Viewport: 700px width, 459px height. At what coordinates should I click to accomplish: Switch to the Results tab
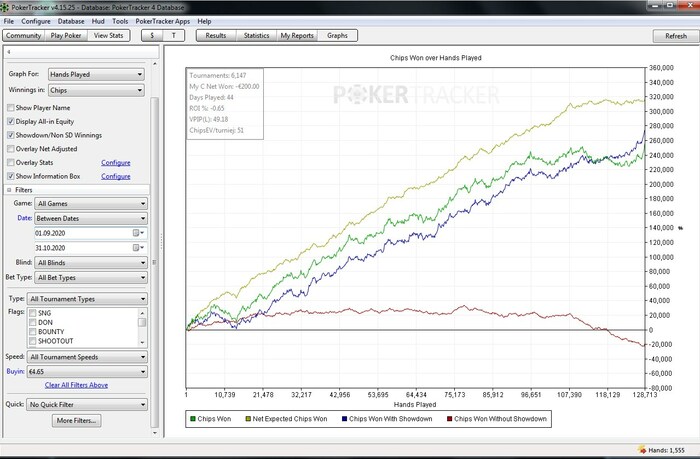tap(216, 35)
